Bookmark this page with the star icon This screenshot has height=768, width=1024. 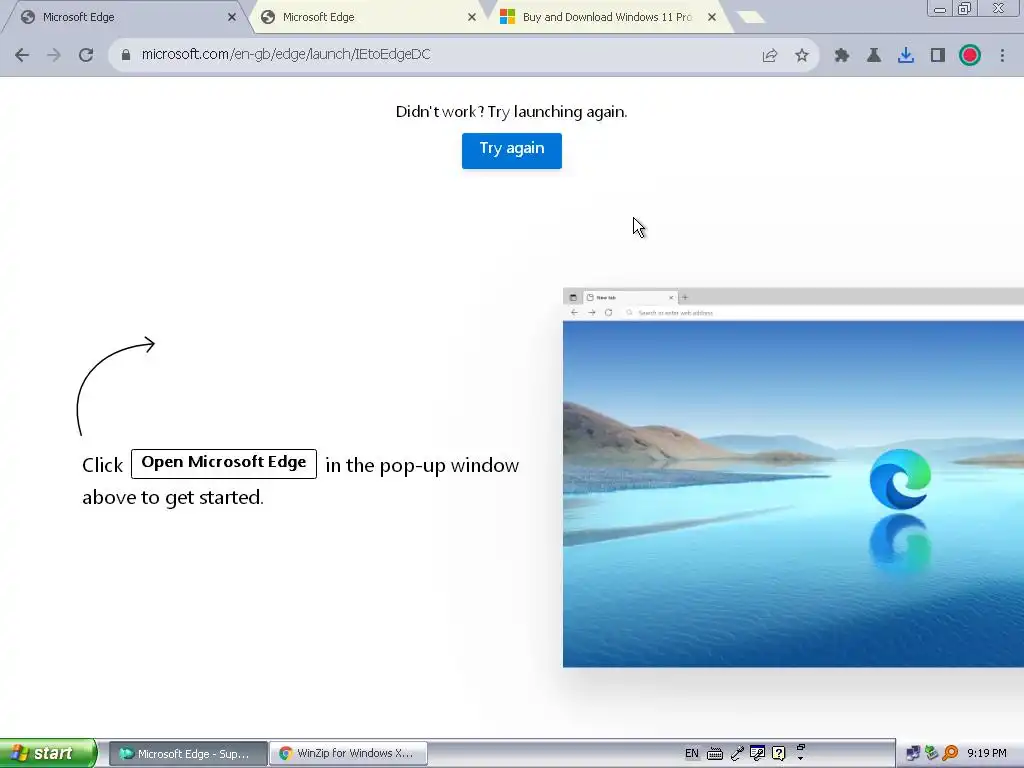(x=802, y=55)
